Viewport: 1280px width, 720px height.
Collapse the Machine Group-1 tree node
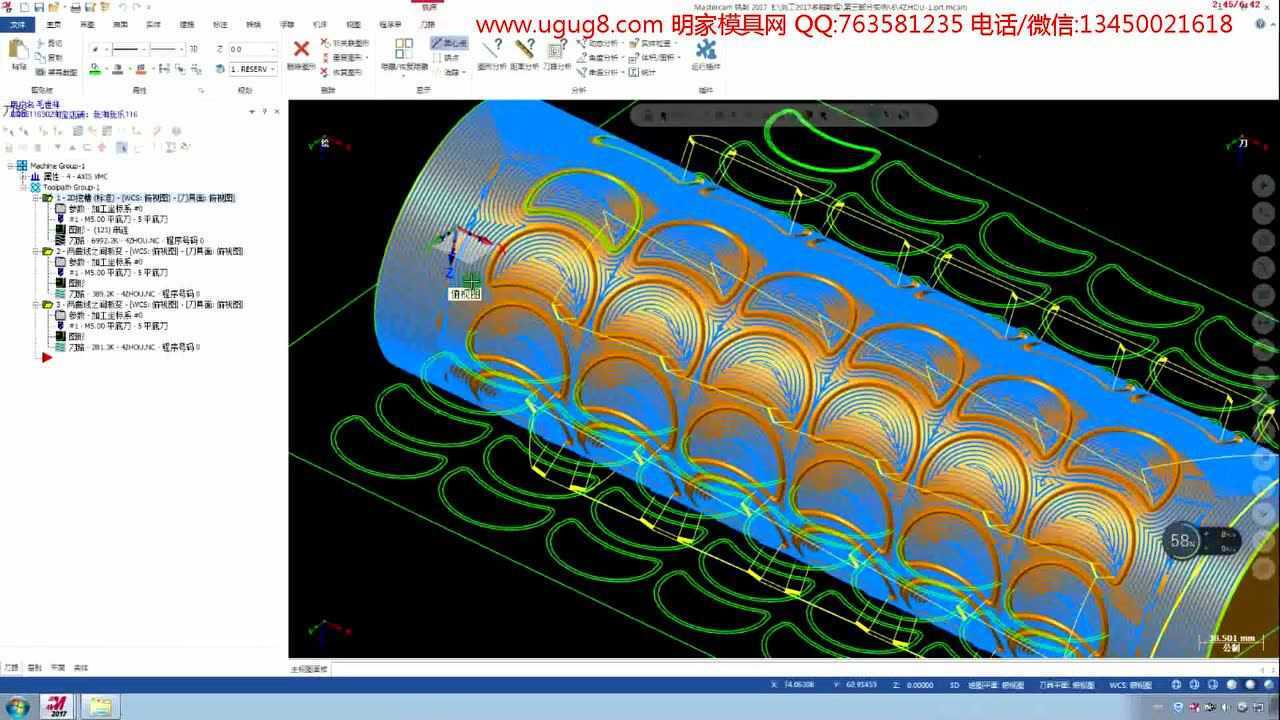click(x=10, y=166)
